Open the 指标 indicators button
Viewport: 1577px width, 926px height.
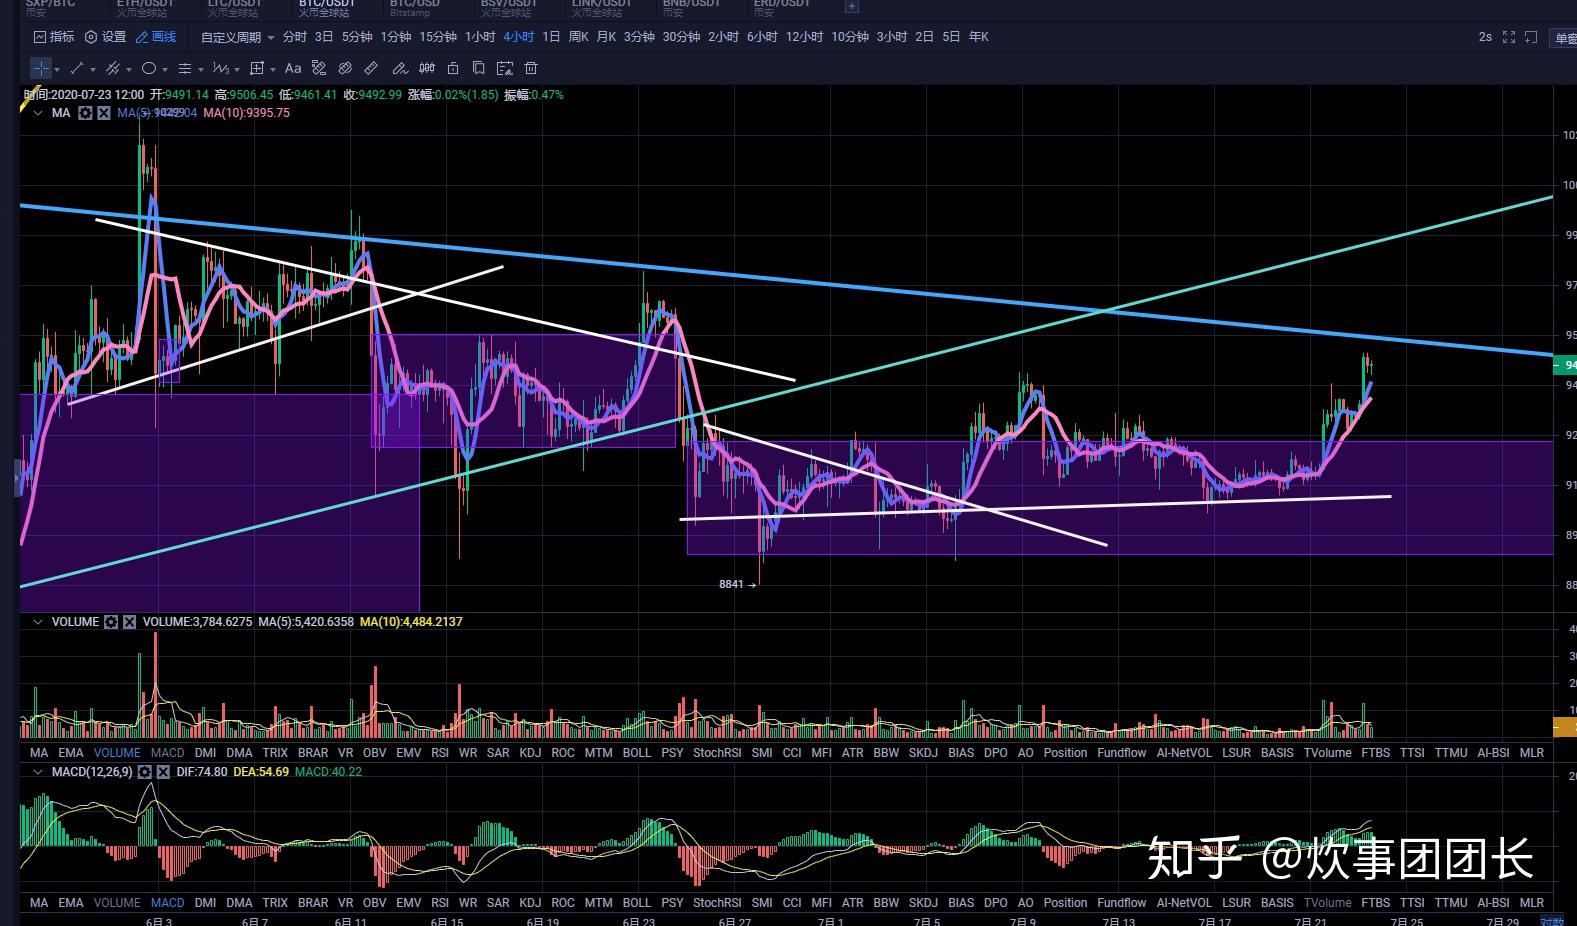pyautogui.click(x=54, y=37)
